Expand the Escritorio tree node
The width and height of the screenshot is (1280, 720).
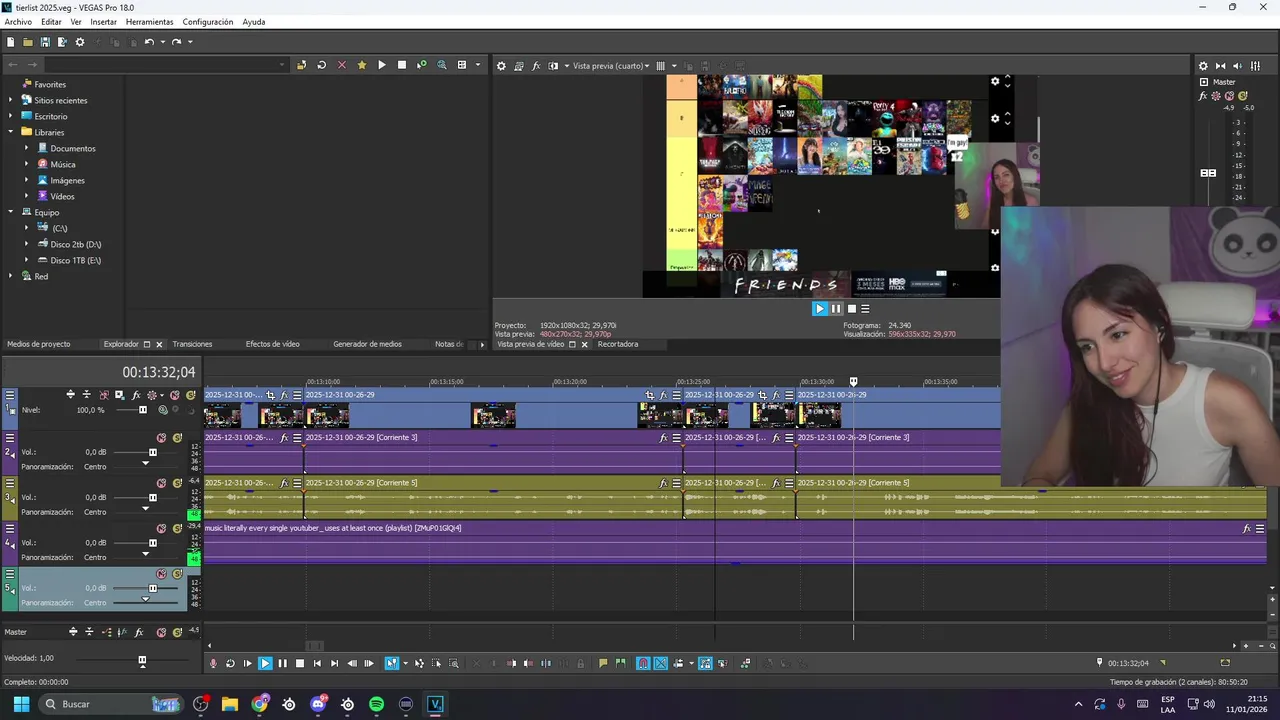click(x=11, y=116)
